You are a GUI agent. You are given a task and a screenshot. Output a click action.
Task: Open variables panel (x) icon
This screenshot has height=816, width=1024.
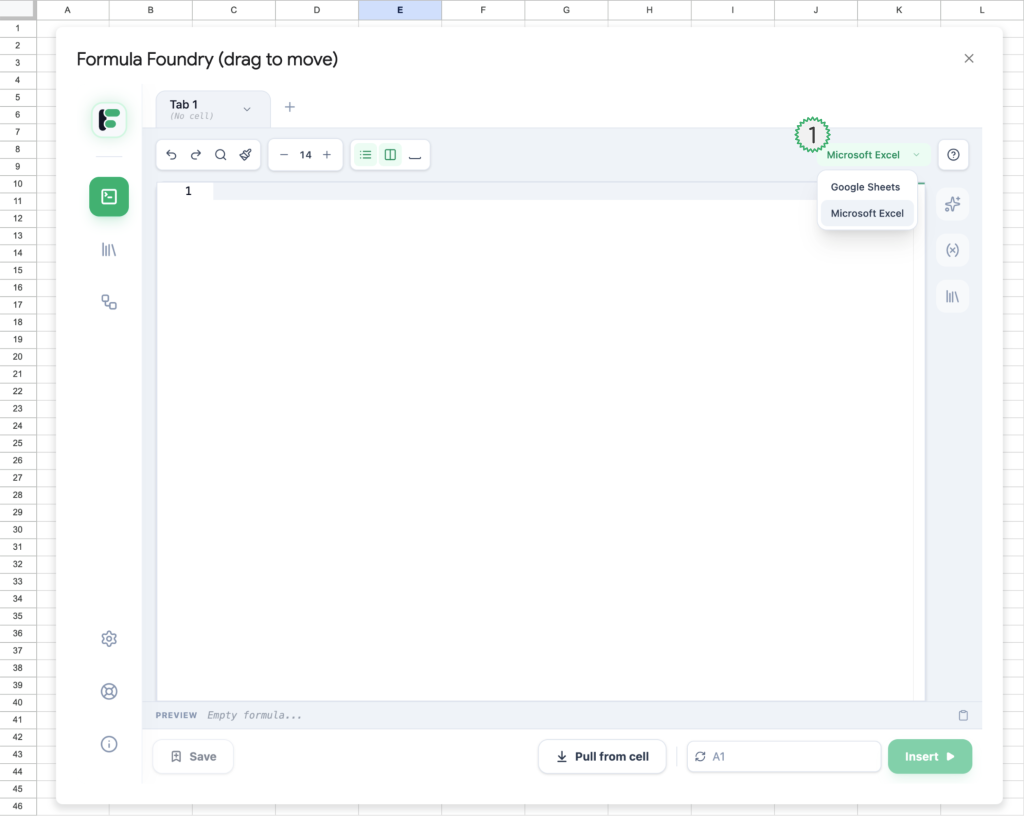click(952, 250)
